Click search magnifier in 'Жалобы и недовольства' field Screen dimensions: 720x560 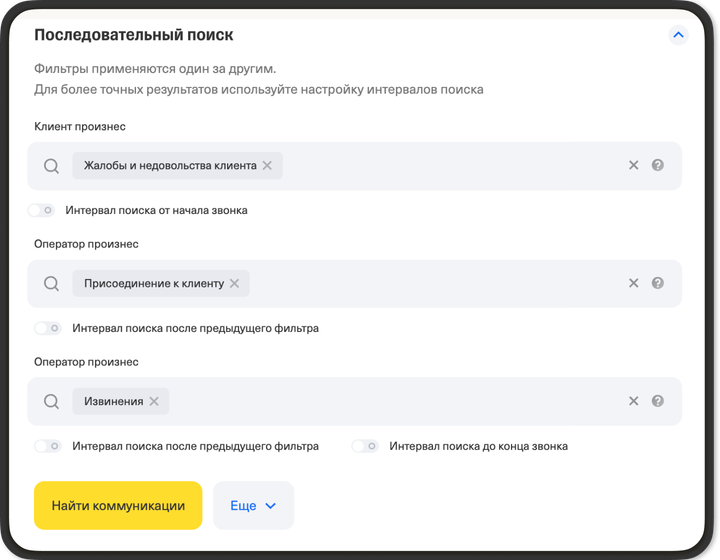[52, 166]
